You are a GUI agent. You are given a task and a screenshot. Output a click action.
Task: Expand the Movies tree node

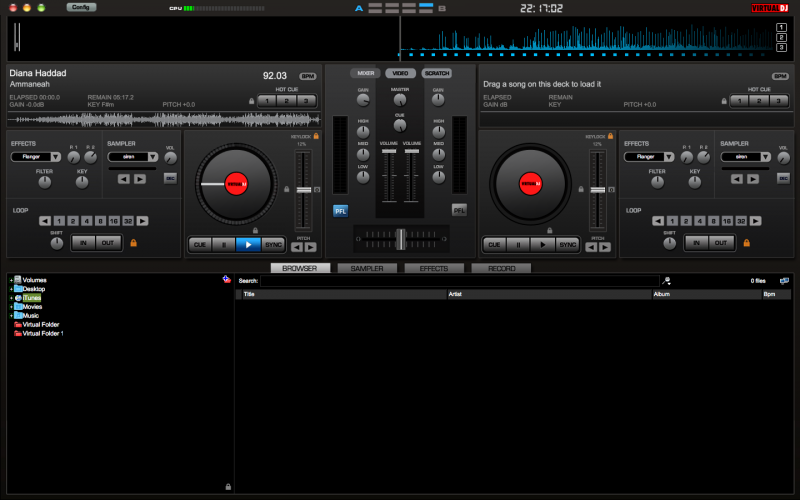(11, 307)
